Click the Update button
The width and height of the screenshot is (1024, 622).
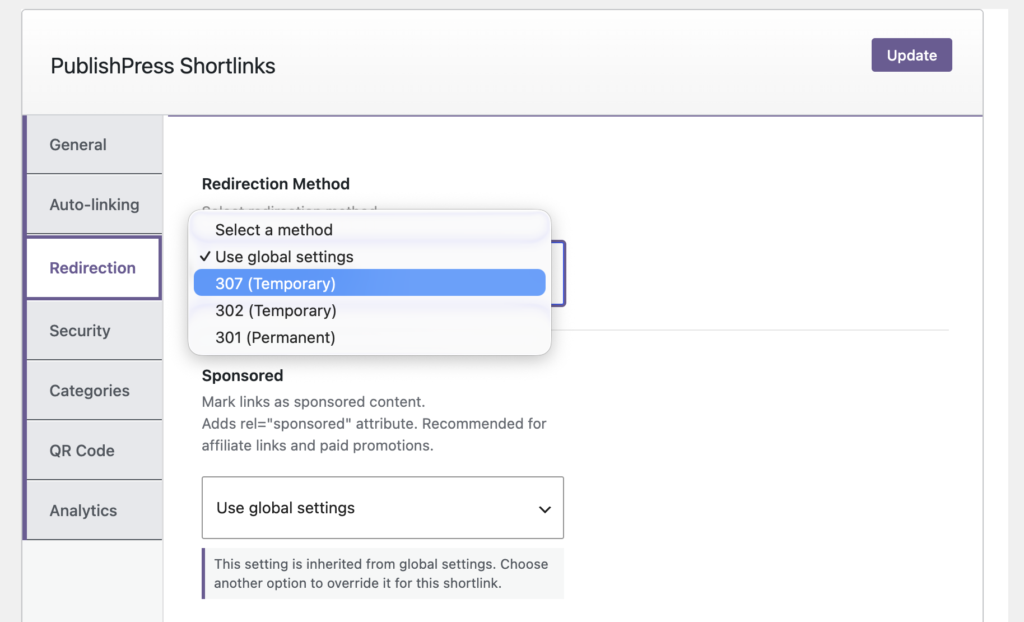point(911,55)
